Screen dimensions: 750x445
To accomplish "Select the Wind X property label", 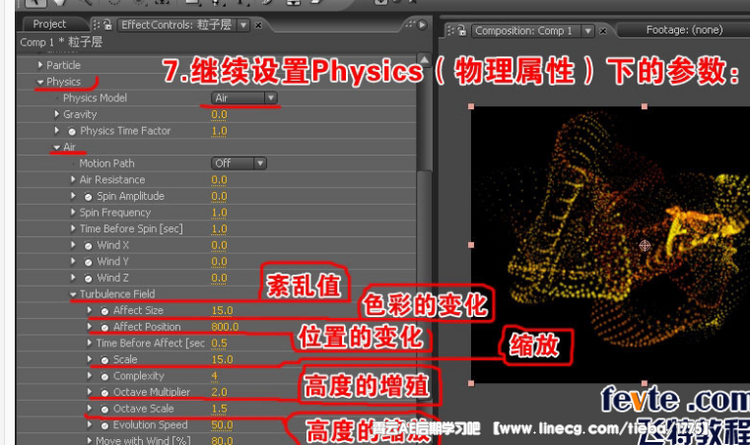I will [x=113, y=245].
